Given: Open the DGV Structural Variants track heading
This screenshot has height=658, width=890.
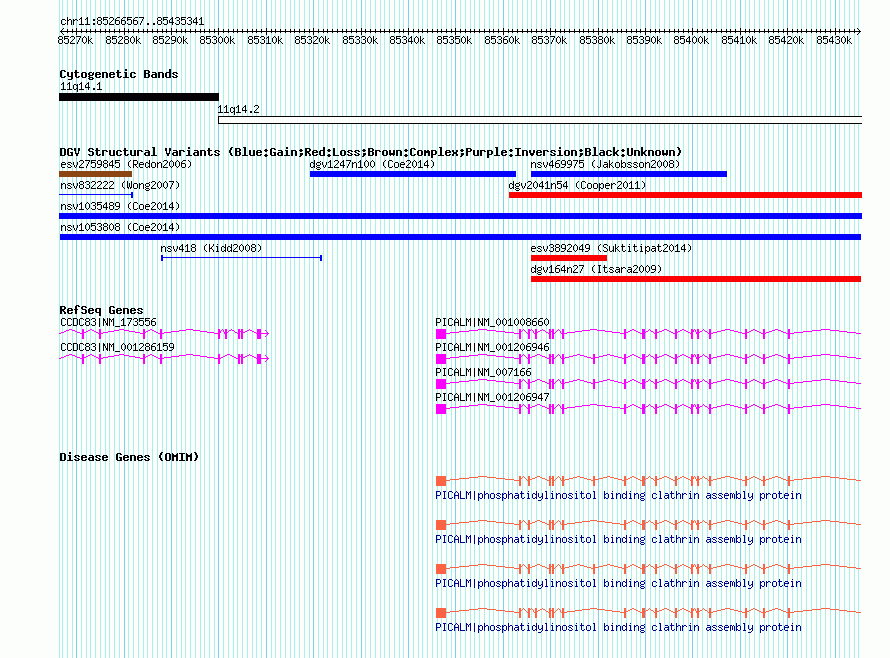Looking at the screenshot, I should pos(370,152).
